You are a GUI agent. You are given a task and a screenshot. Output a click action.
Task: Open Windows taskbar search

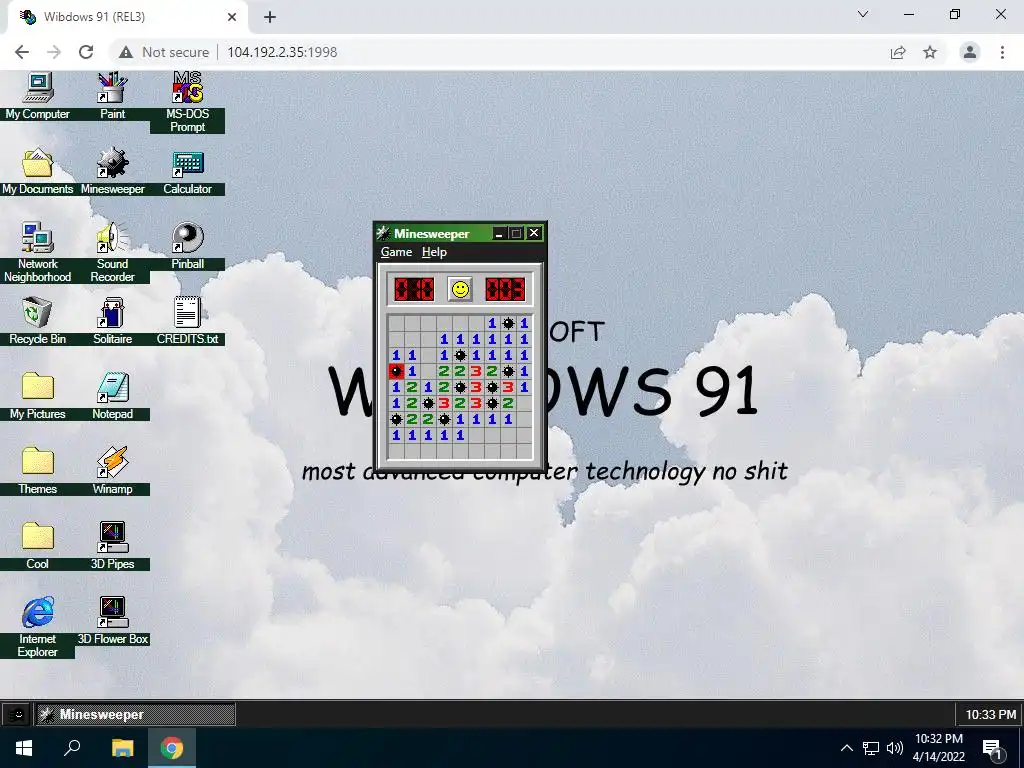pos(72,748)
